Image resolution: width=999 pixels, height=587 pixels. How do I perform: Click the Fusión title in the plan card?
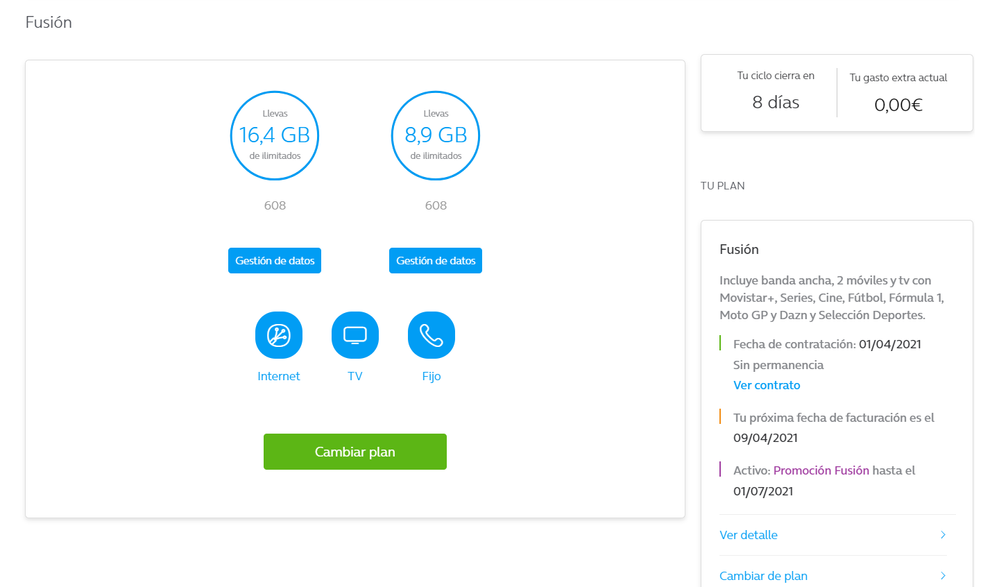pos(739,249)
